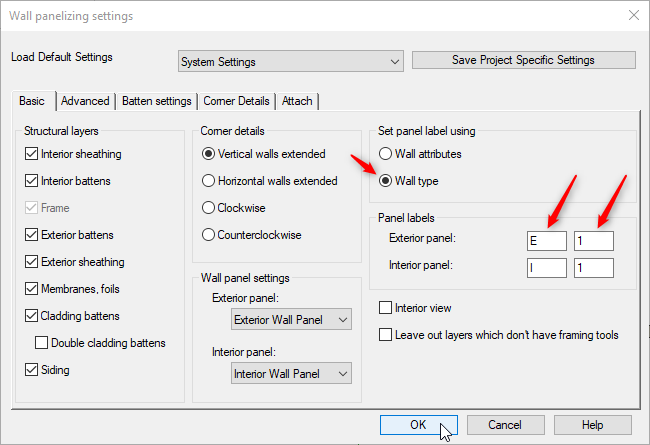Select Wall attributes for panel label
The width and height of the screenshot is (650, 445).
tap(386, 155)
